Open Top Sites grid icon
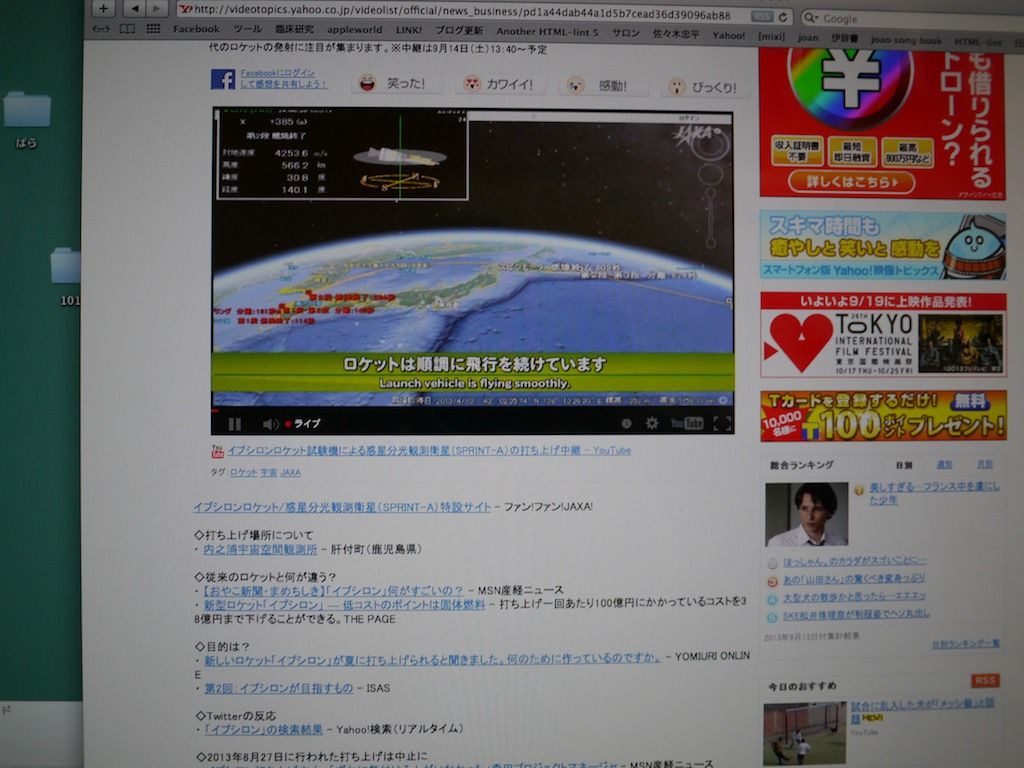The image size is (1024, 768). tap(153, 29)
